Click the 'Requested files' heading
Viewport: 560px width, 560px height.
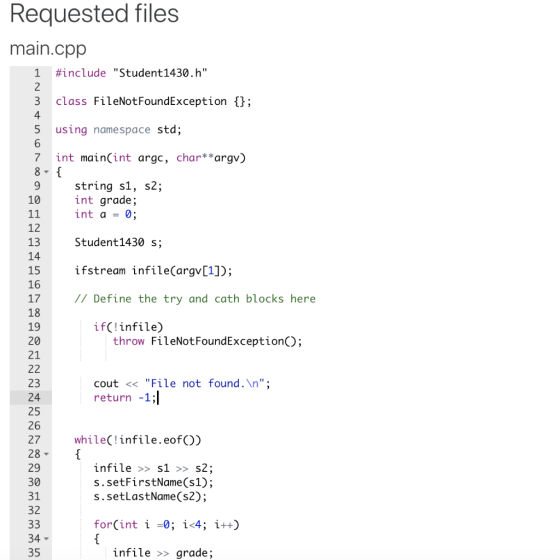[94, 14]
